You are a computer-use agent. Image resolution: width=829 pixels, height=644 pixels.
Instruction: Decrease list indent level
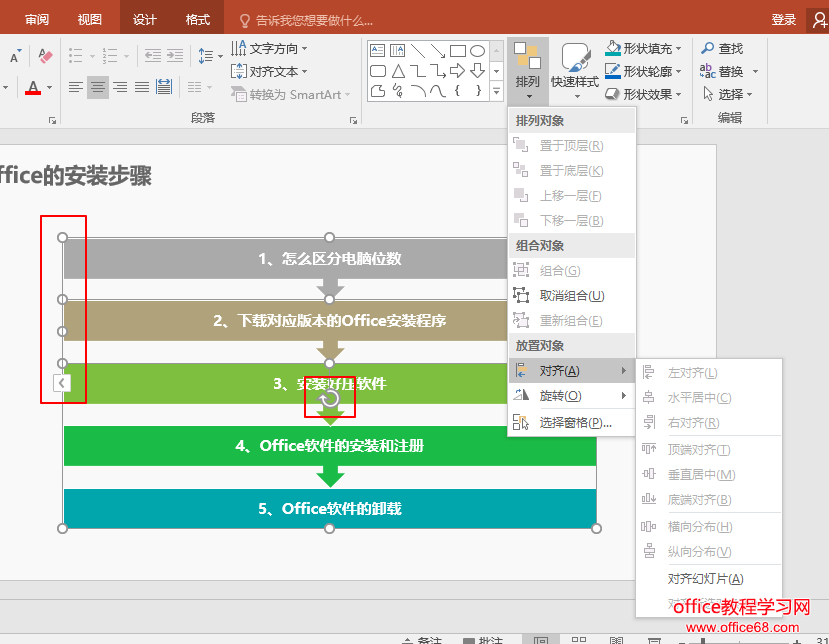click(153, 56)
